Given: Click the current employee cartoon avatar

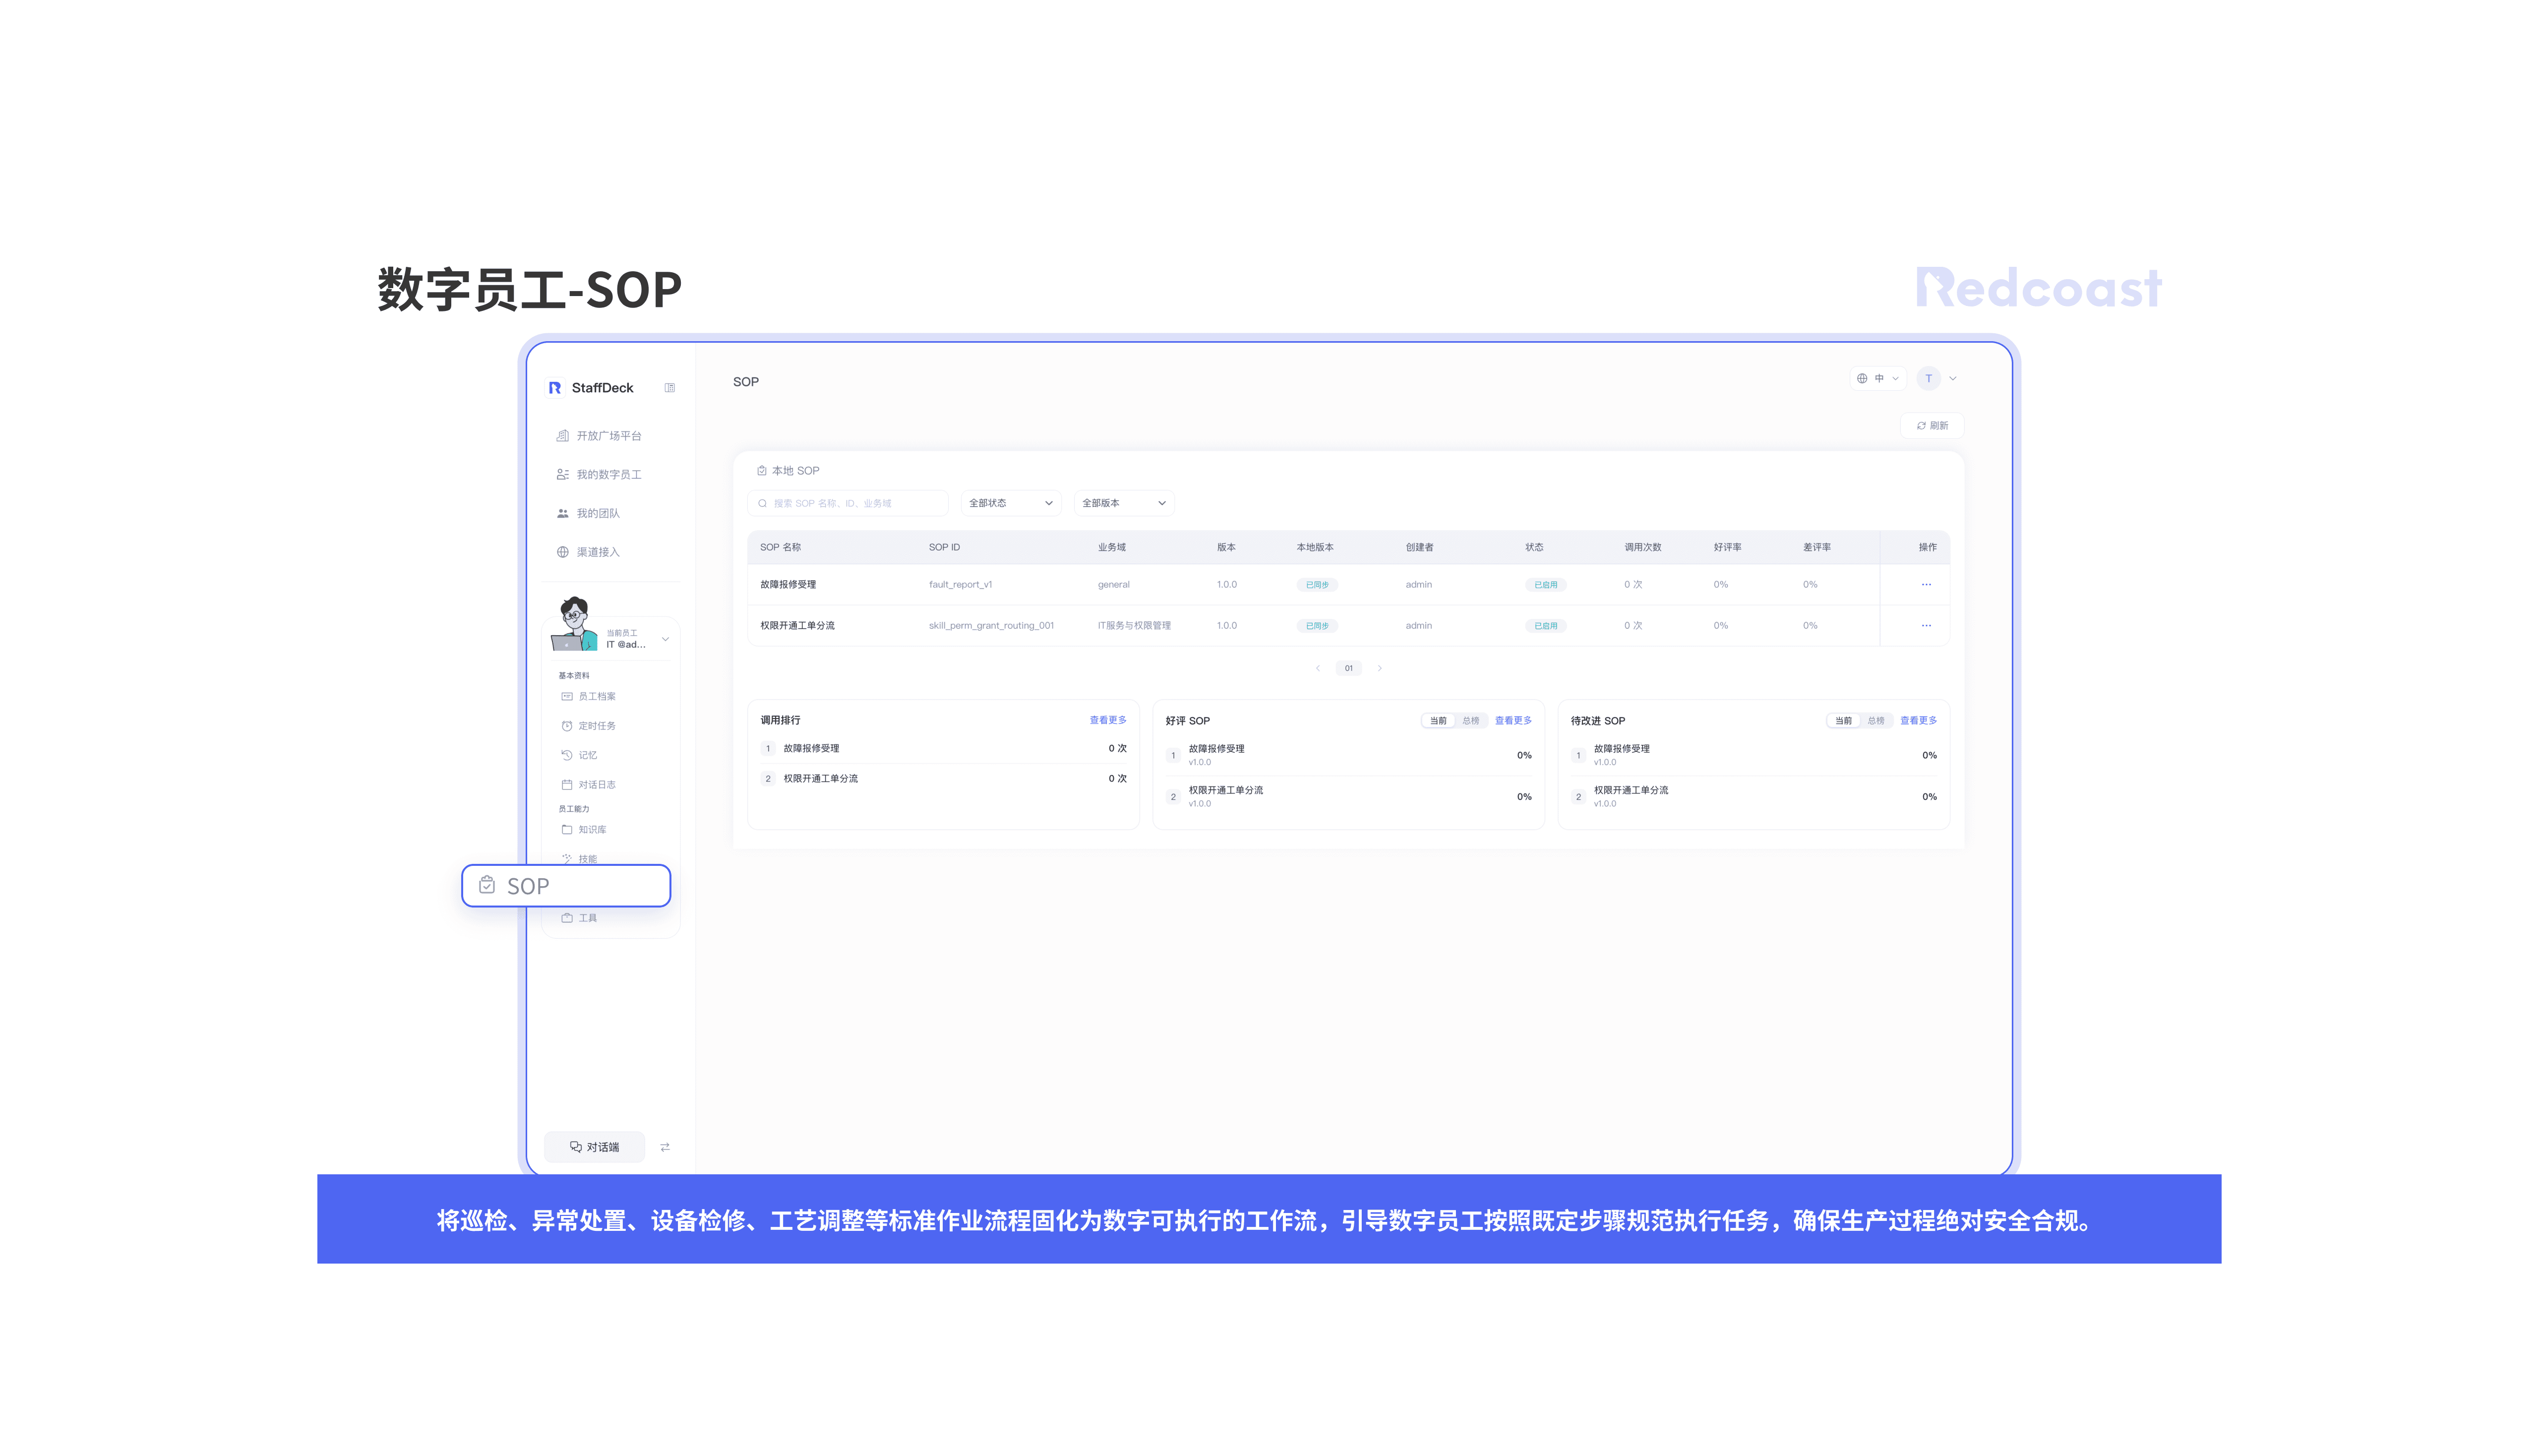Looking at the screenshot, I should pyautogui.click(x=574, y=624).
